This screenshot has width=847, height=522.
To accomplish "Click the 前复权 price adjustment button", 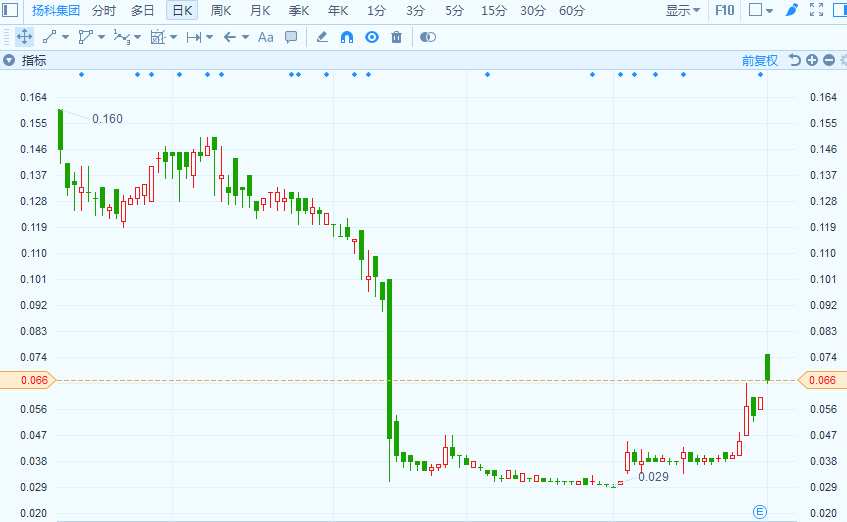I will pyautogui.click(x=759, y=61).
